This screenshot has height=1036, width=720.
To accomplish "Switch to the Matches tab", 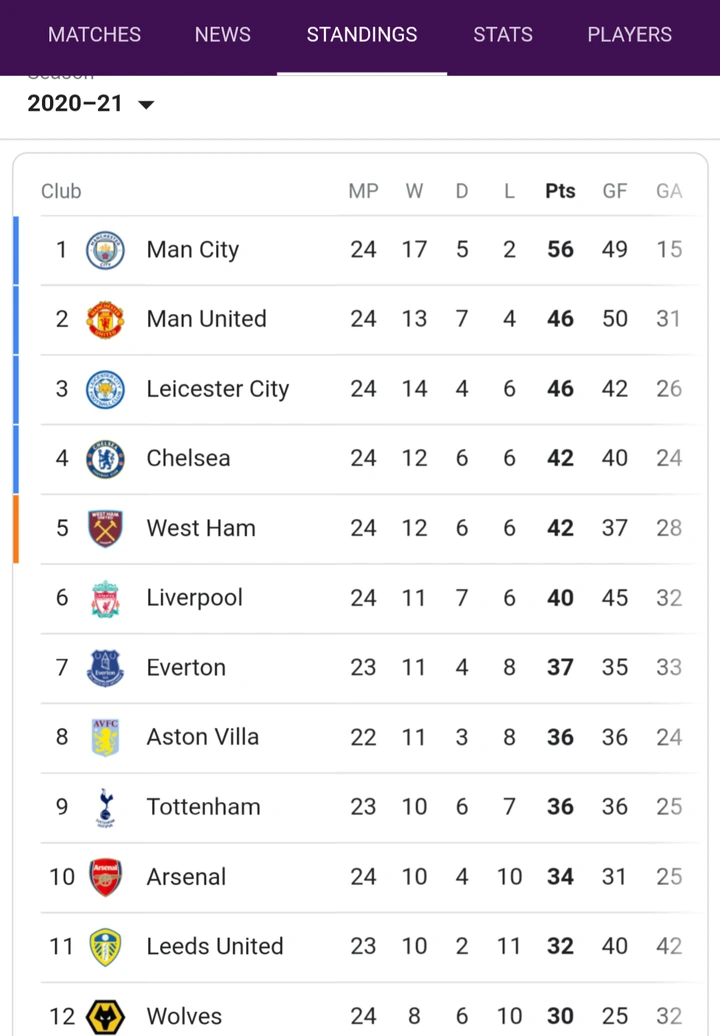I will click(x=94, y=34).
